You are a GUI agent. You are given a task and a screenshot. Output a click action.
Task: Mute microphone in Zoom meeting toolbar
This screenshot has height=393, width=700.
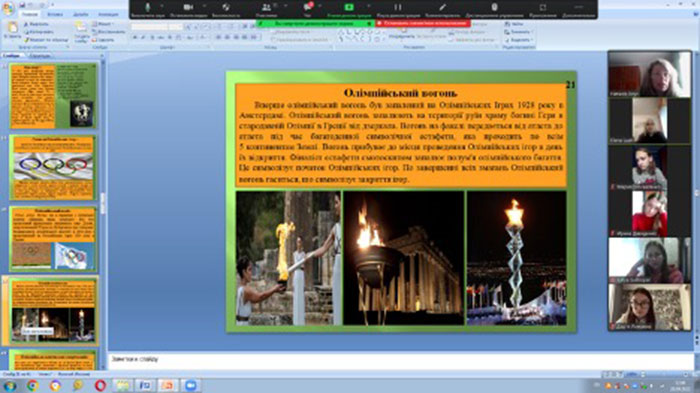(x=148, y=8)
